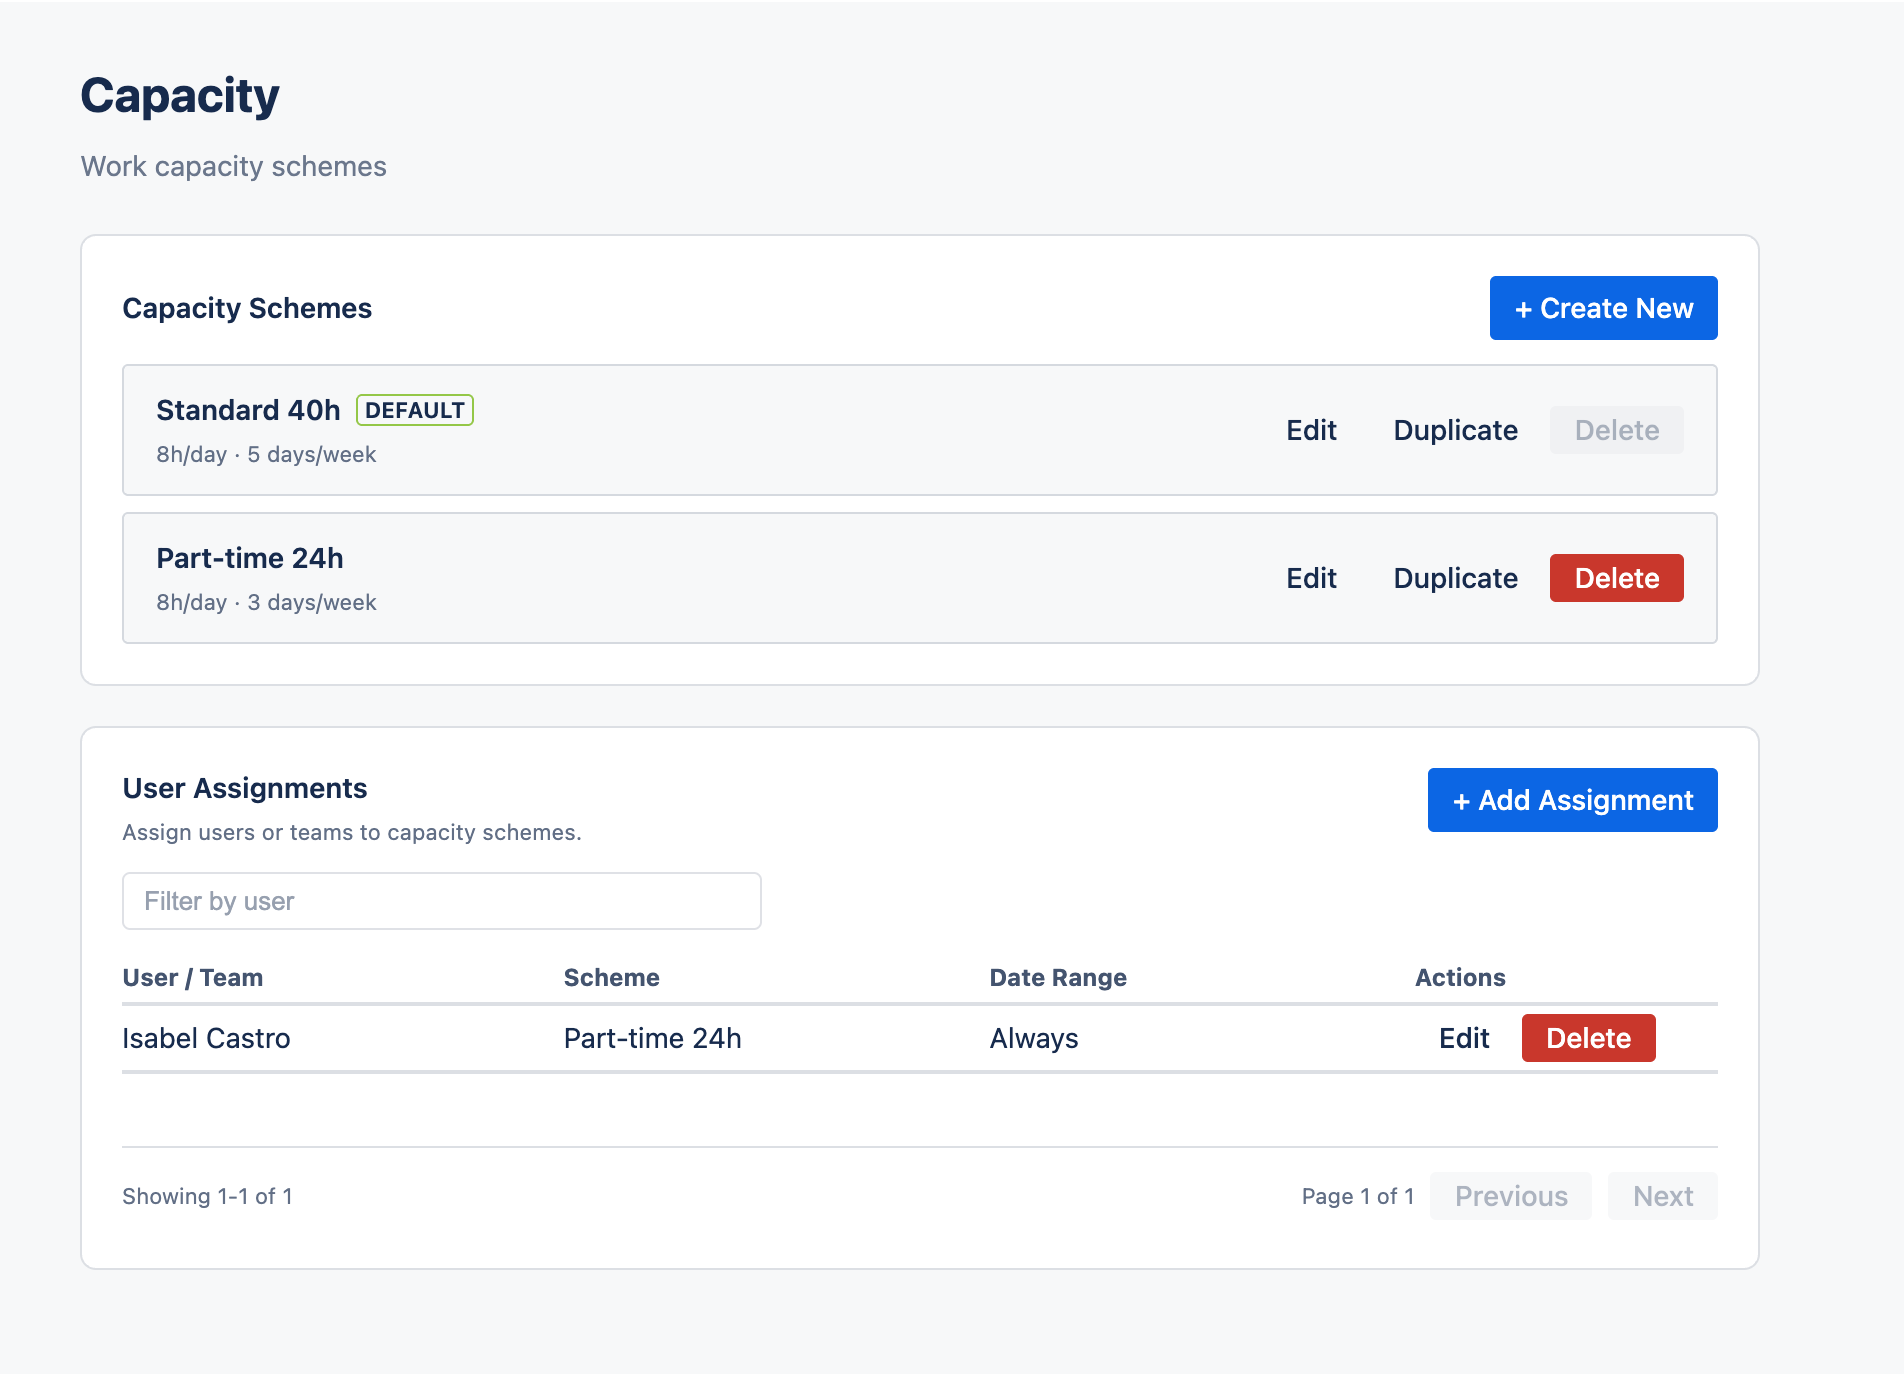The height and width of the screenshot is (1374, 1904).
Task: Edit the Standard 40h scheme
Action: coord(1311,430)
